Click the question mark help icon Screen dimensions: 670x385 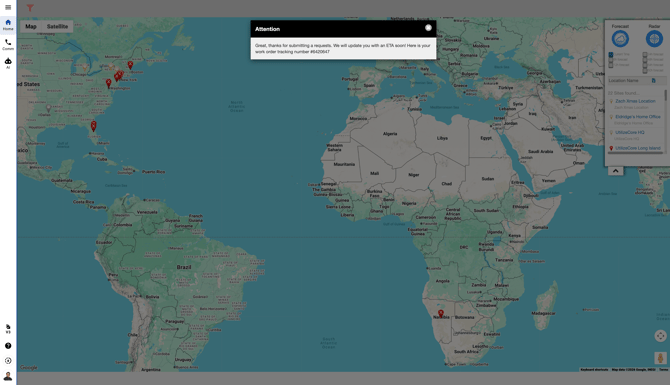(8, 346)
